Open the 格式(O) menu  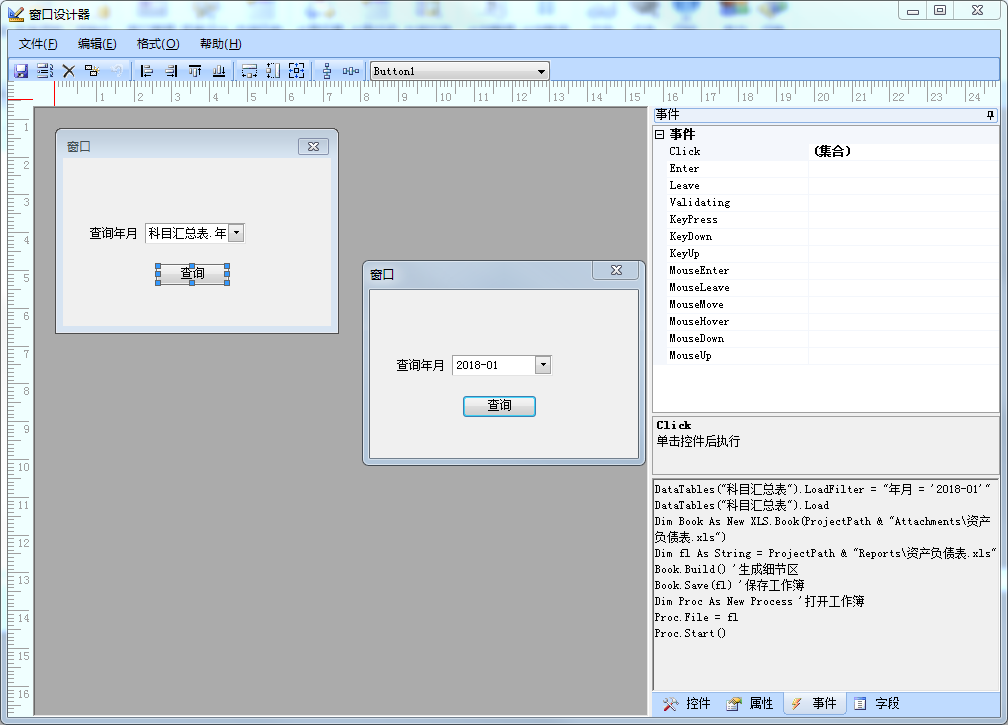click(x=158, y=44)
